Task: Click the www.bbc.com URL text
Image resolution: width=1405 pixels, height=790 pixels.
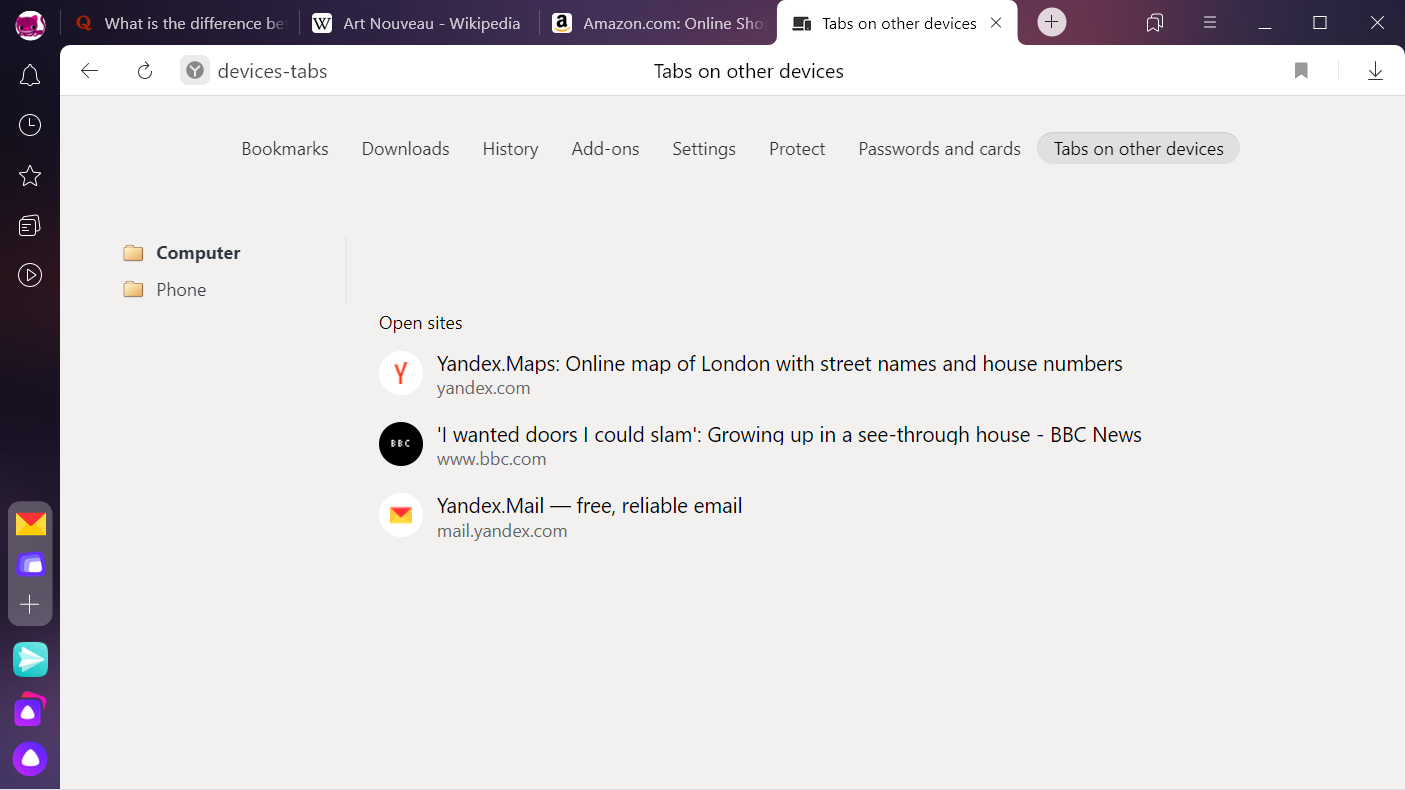Action: pos(491,459)
